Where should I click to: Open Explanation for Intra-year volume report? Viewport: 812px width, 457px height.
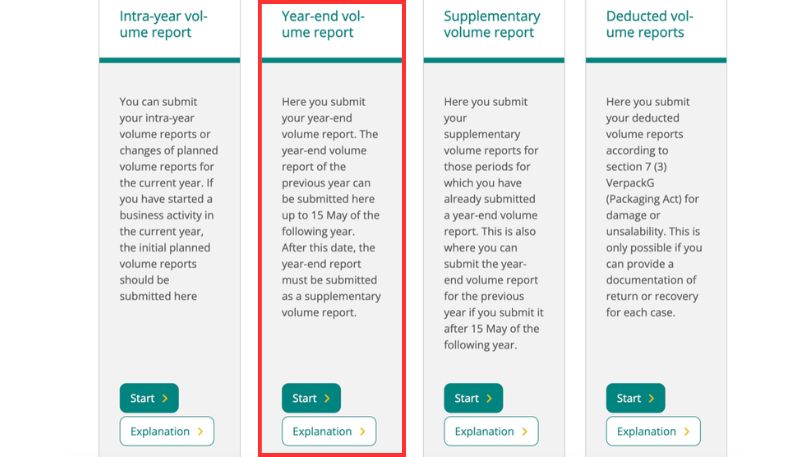[166, 432]
